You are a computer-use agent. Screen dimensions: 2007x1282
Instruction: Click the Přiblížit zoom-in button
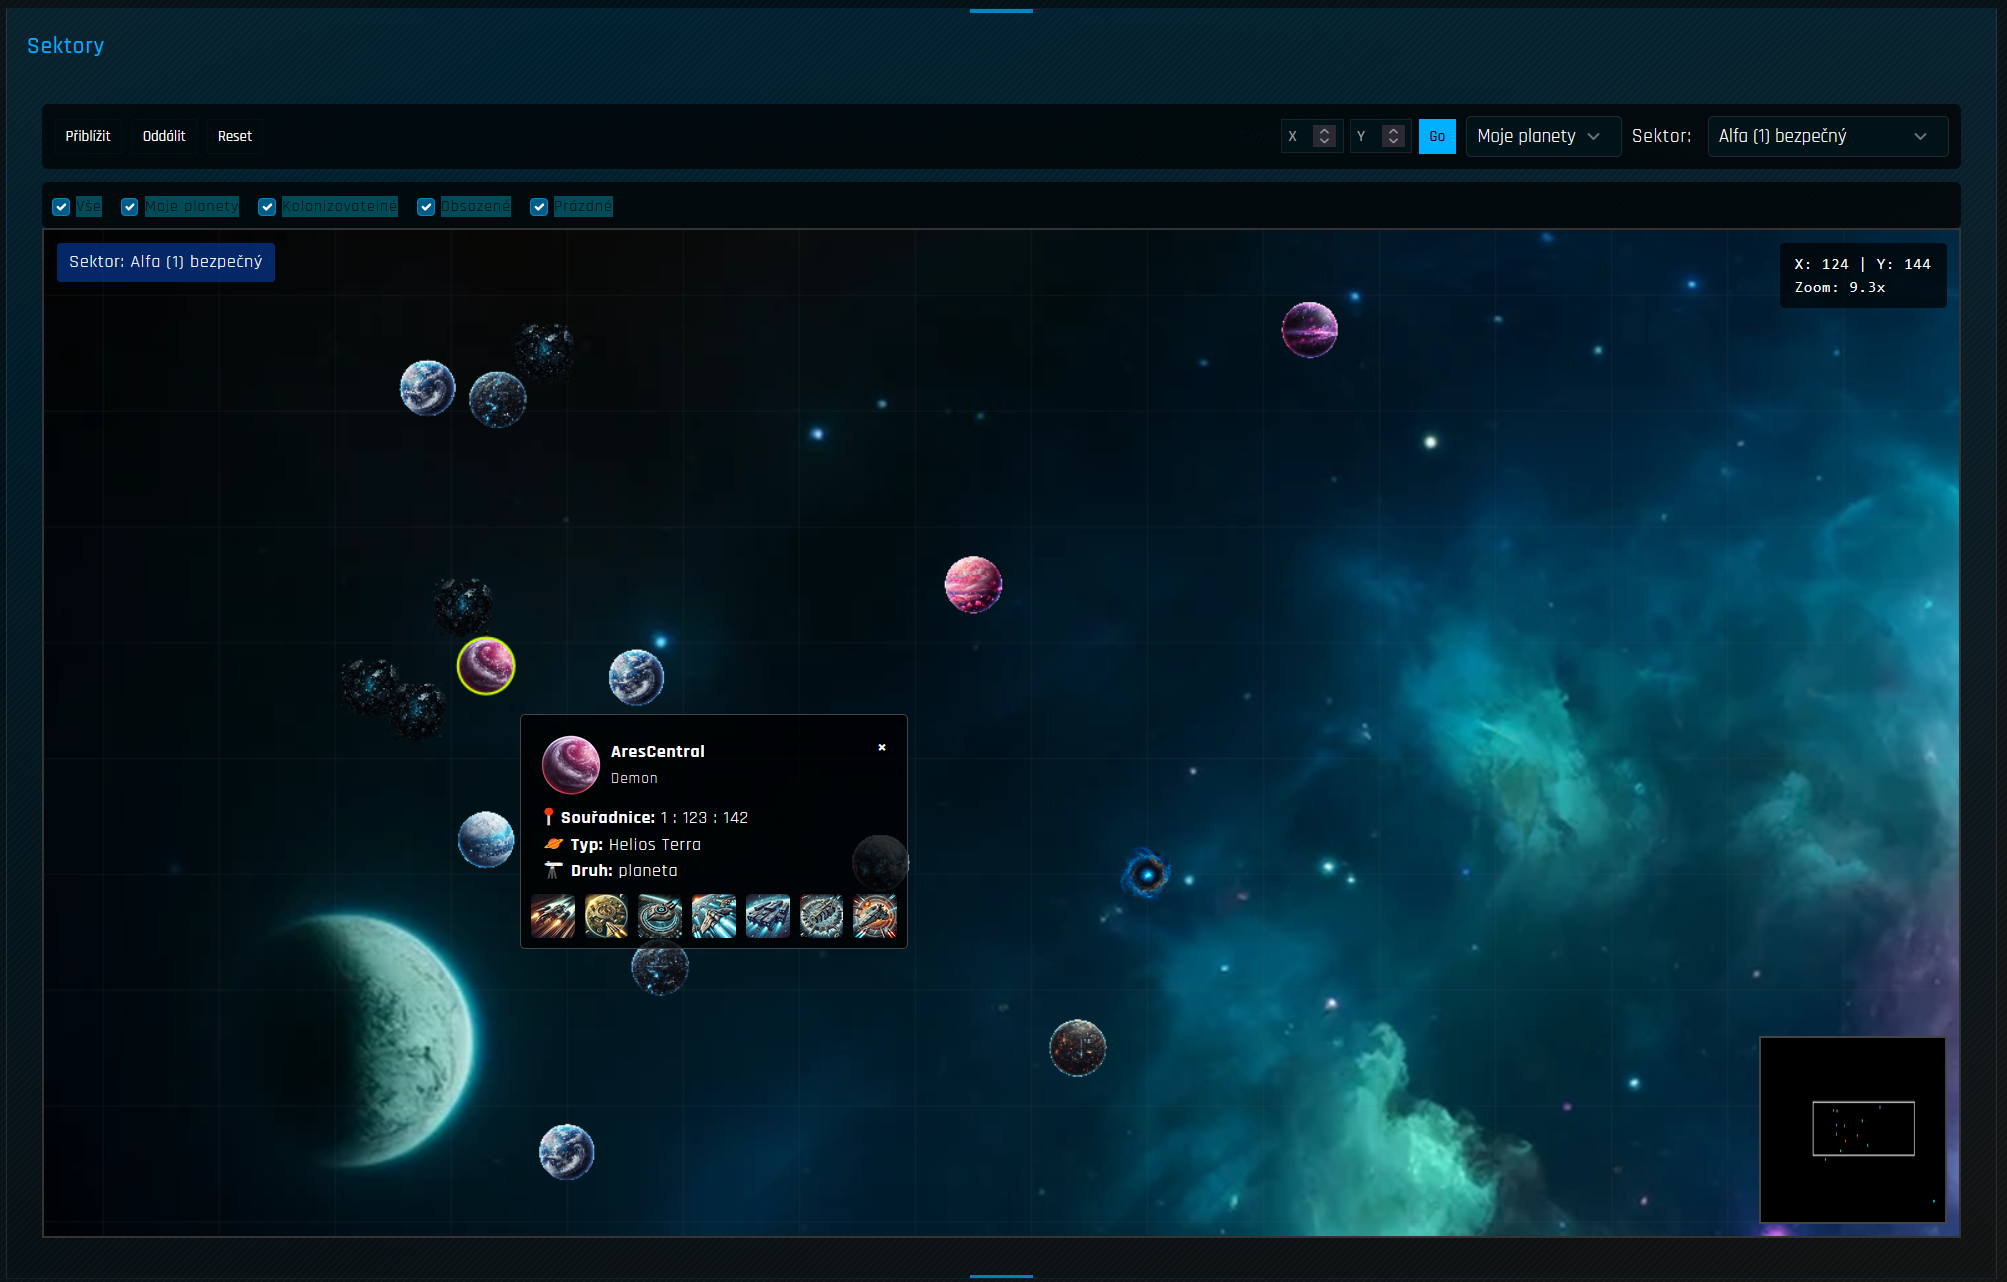click(x=88, y=136)
